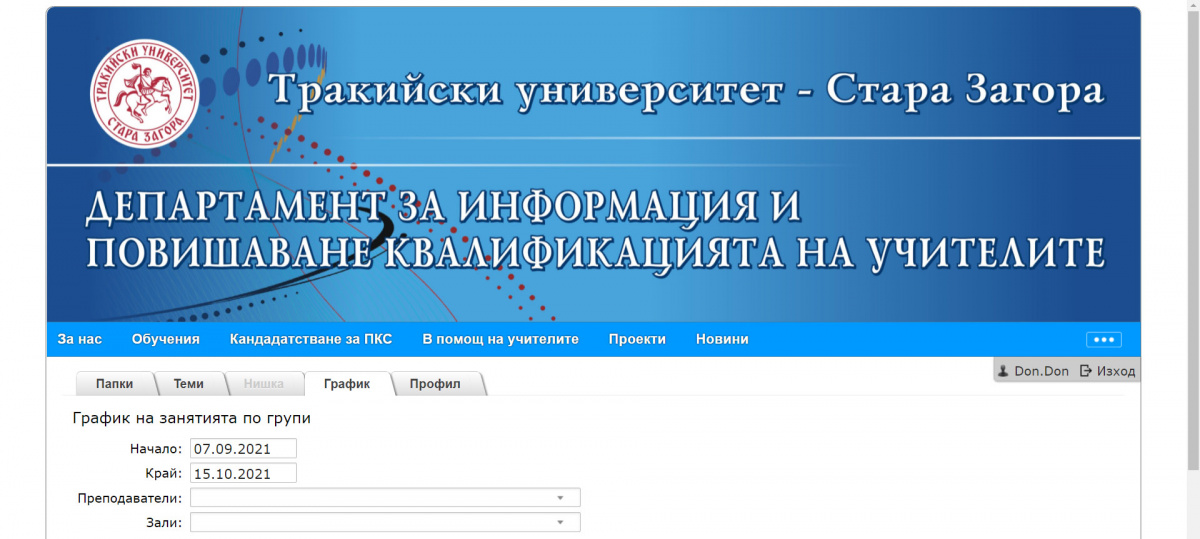This screenshot has height=539, width=1200.
Task: Click the user icon beside Don.Don
Action: click(x=1003, y=371)
